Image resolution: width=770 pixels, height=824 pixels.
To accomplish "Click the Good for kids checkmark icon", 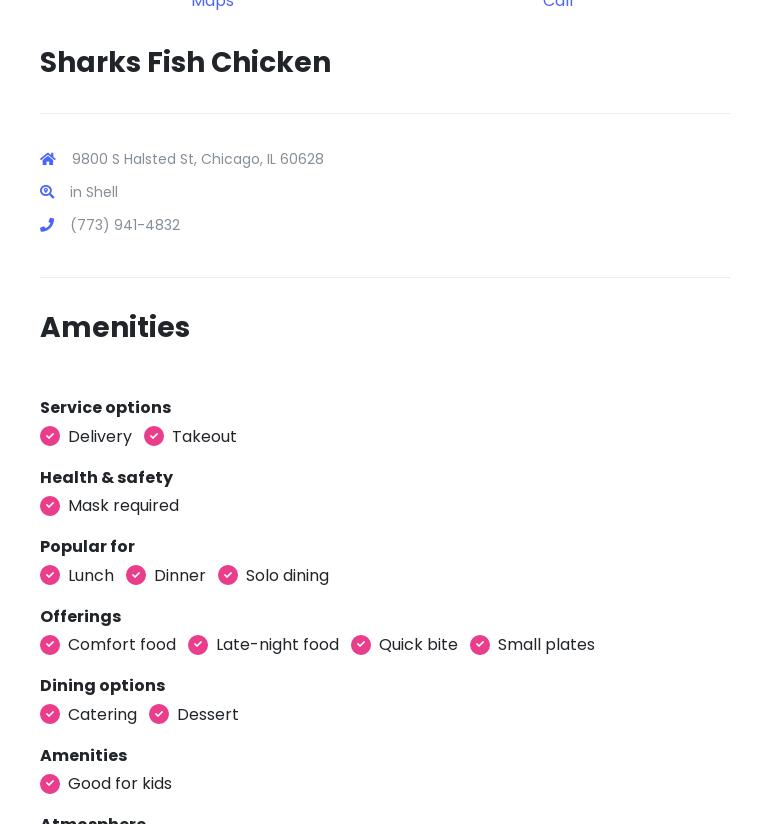I will [50, 784].
